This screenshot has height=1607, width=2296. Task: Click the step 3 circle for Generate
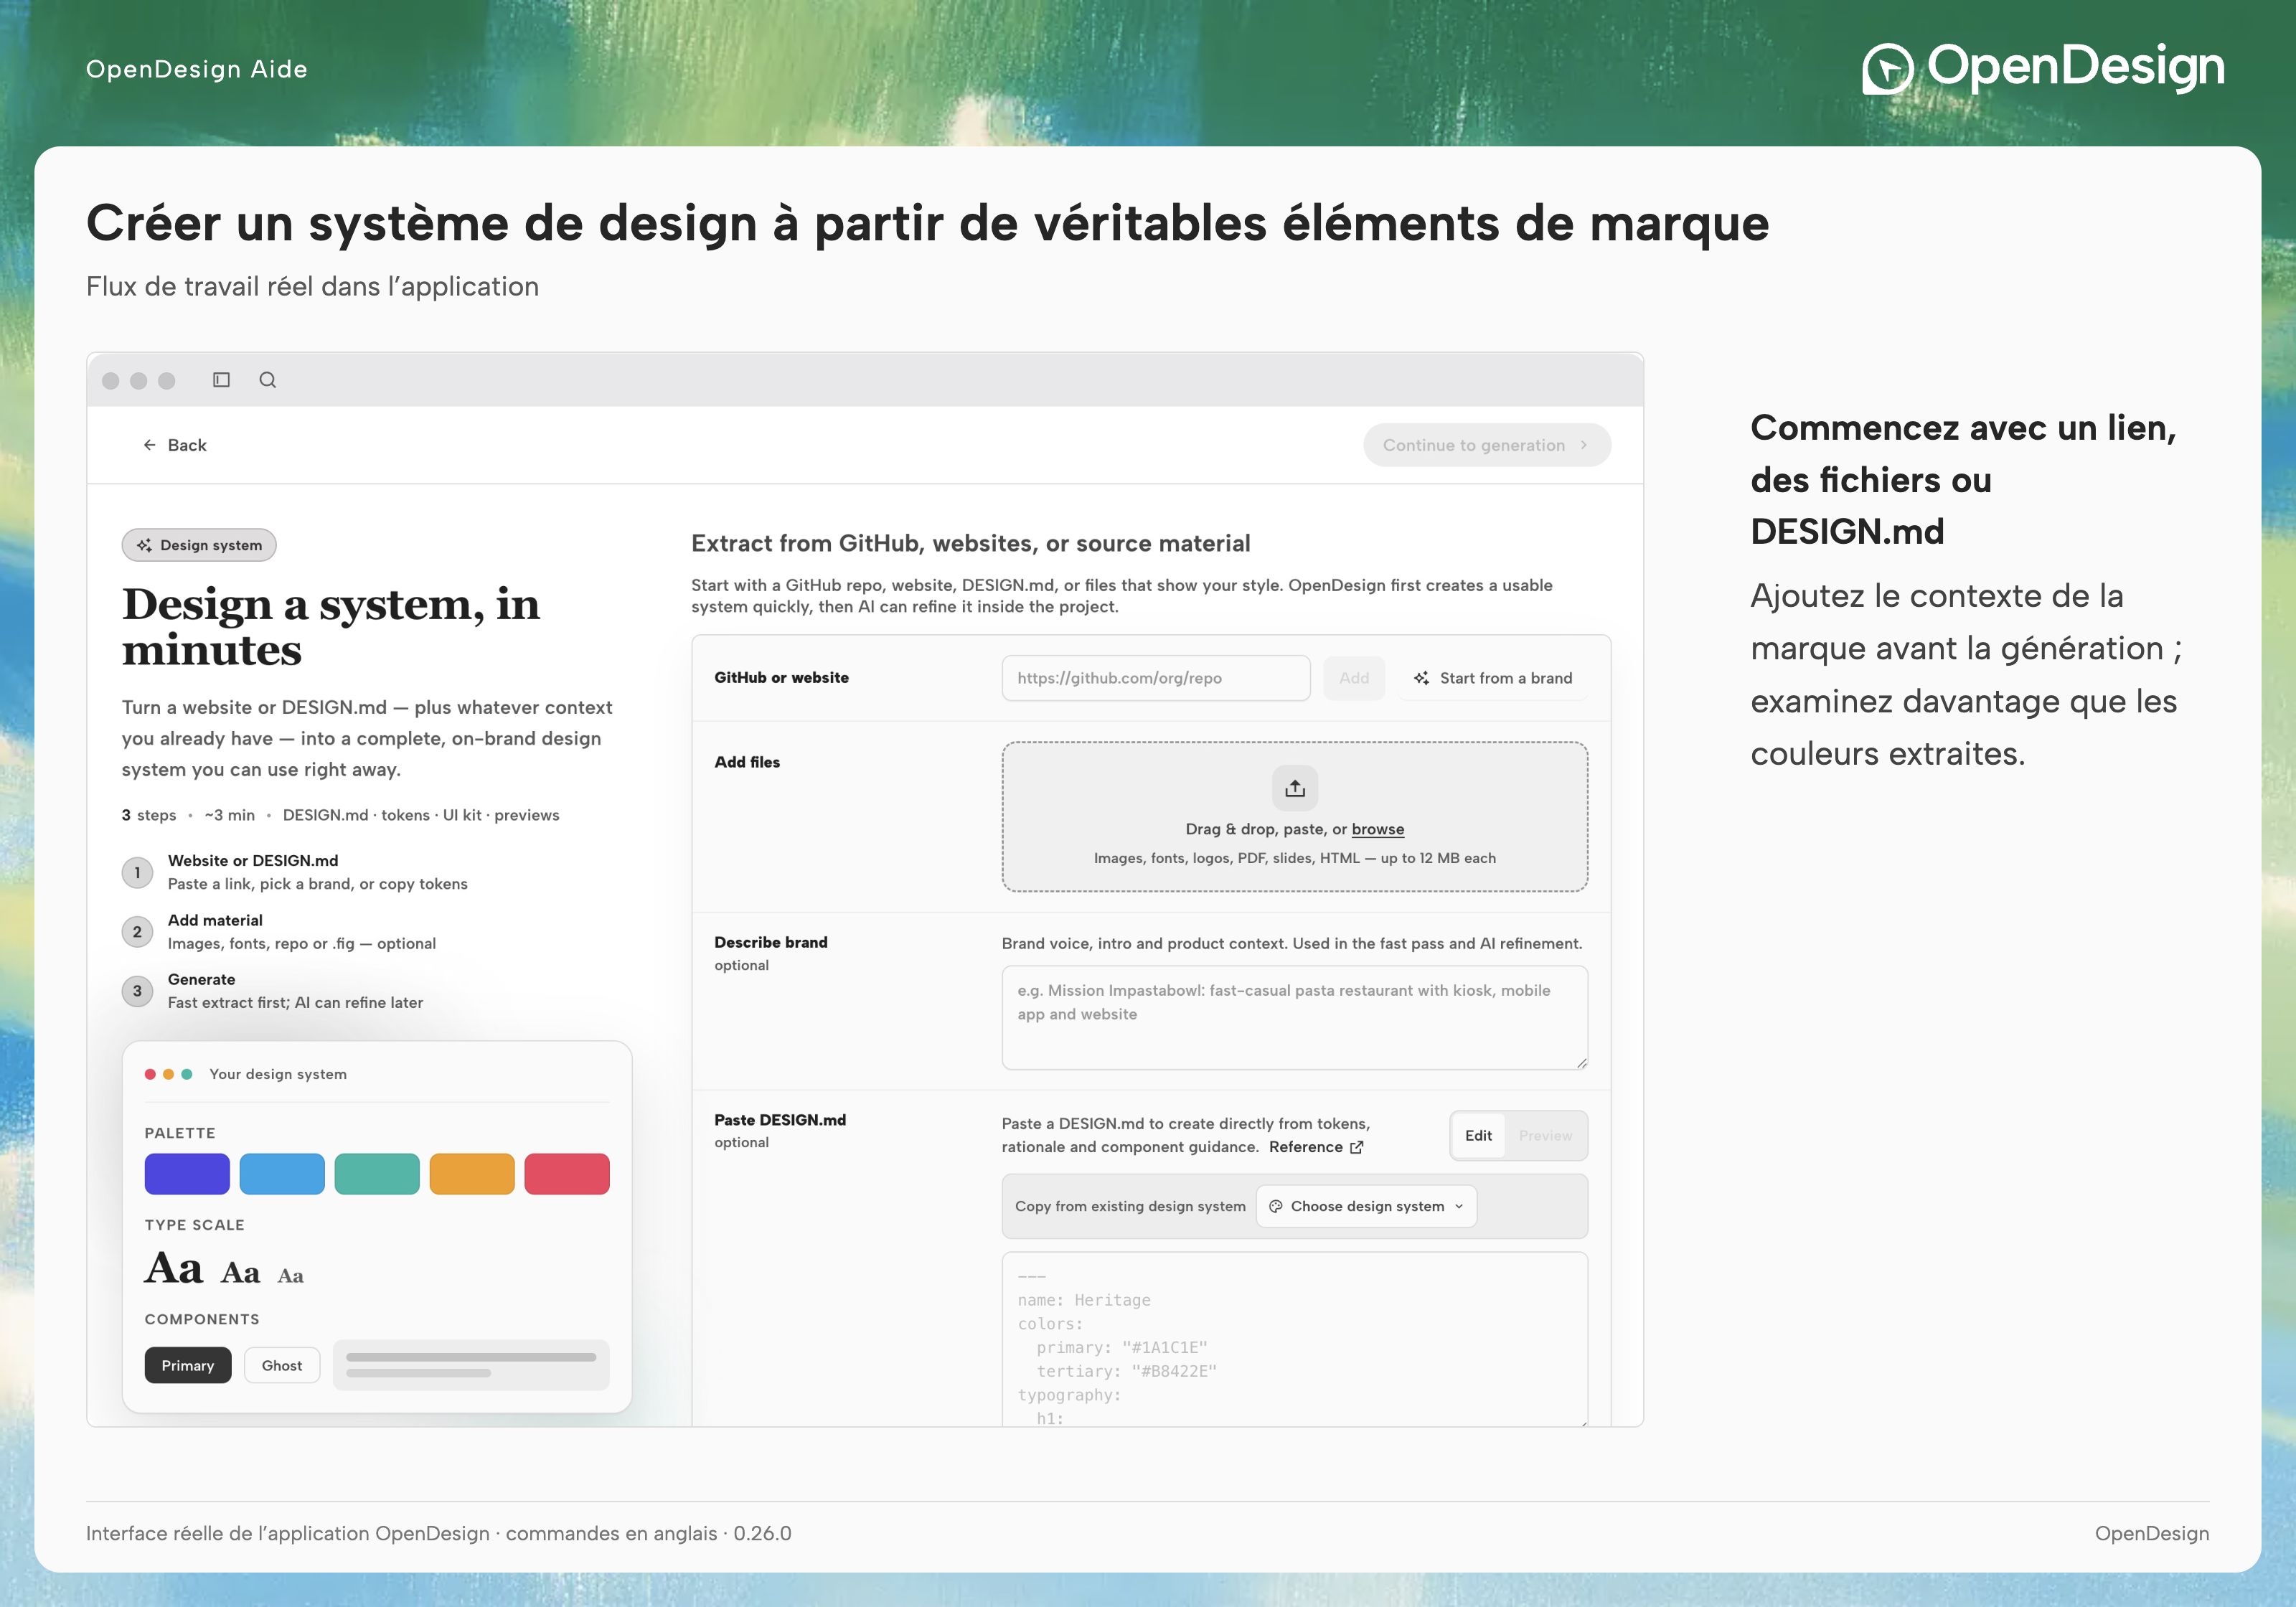[x=138, y=991]
